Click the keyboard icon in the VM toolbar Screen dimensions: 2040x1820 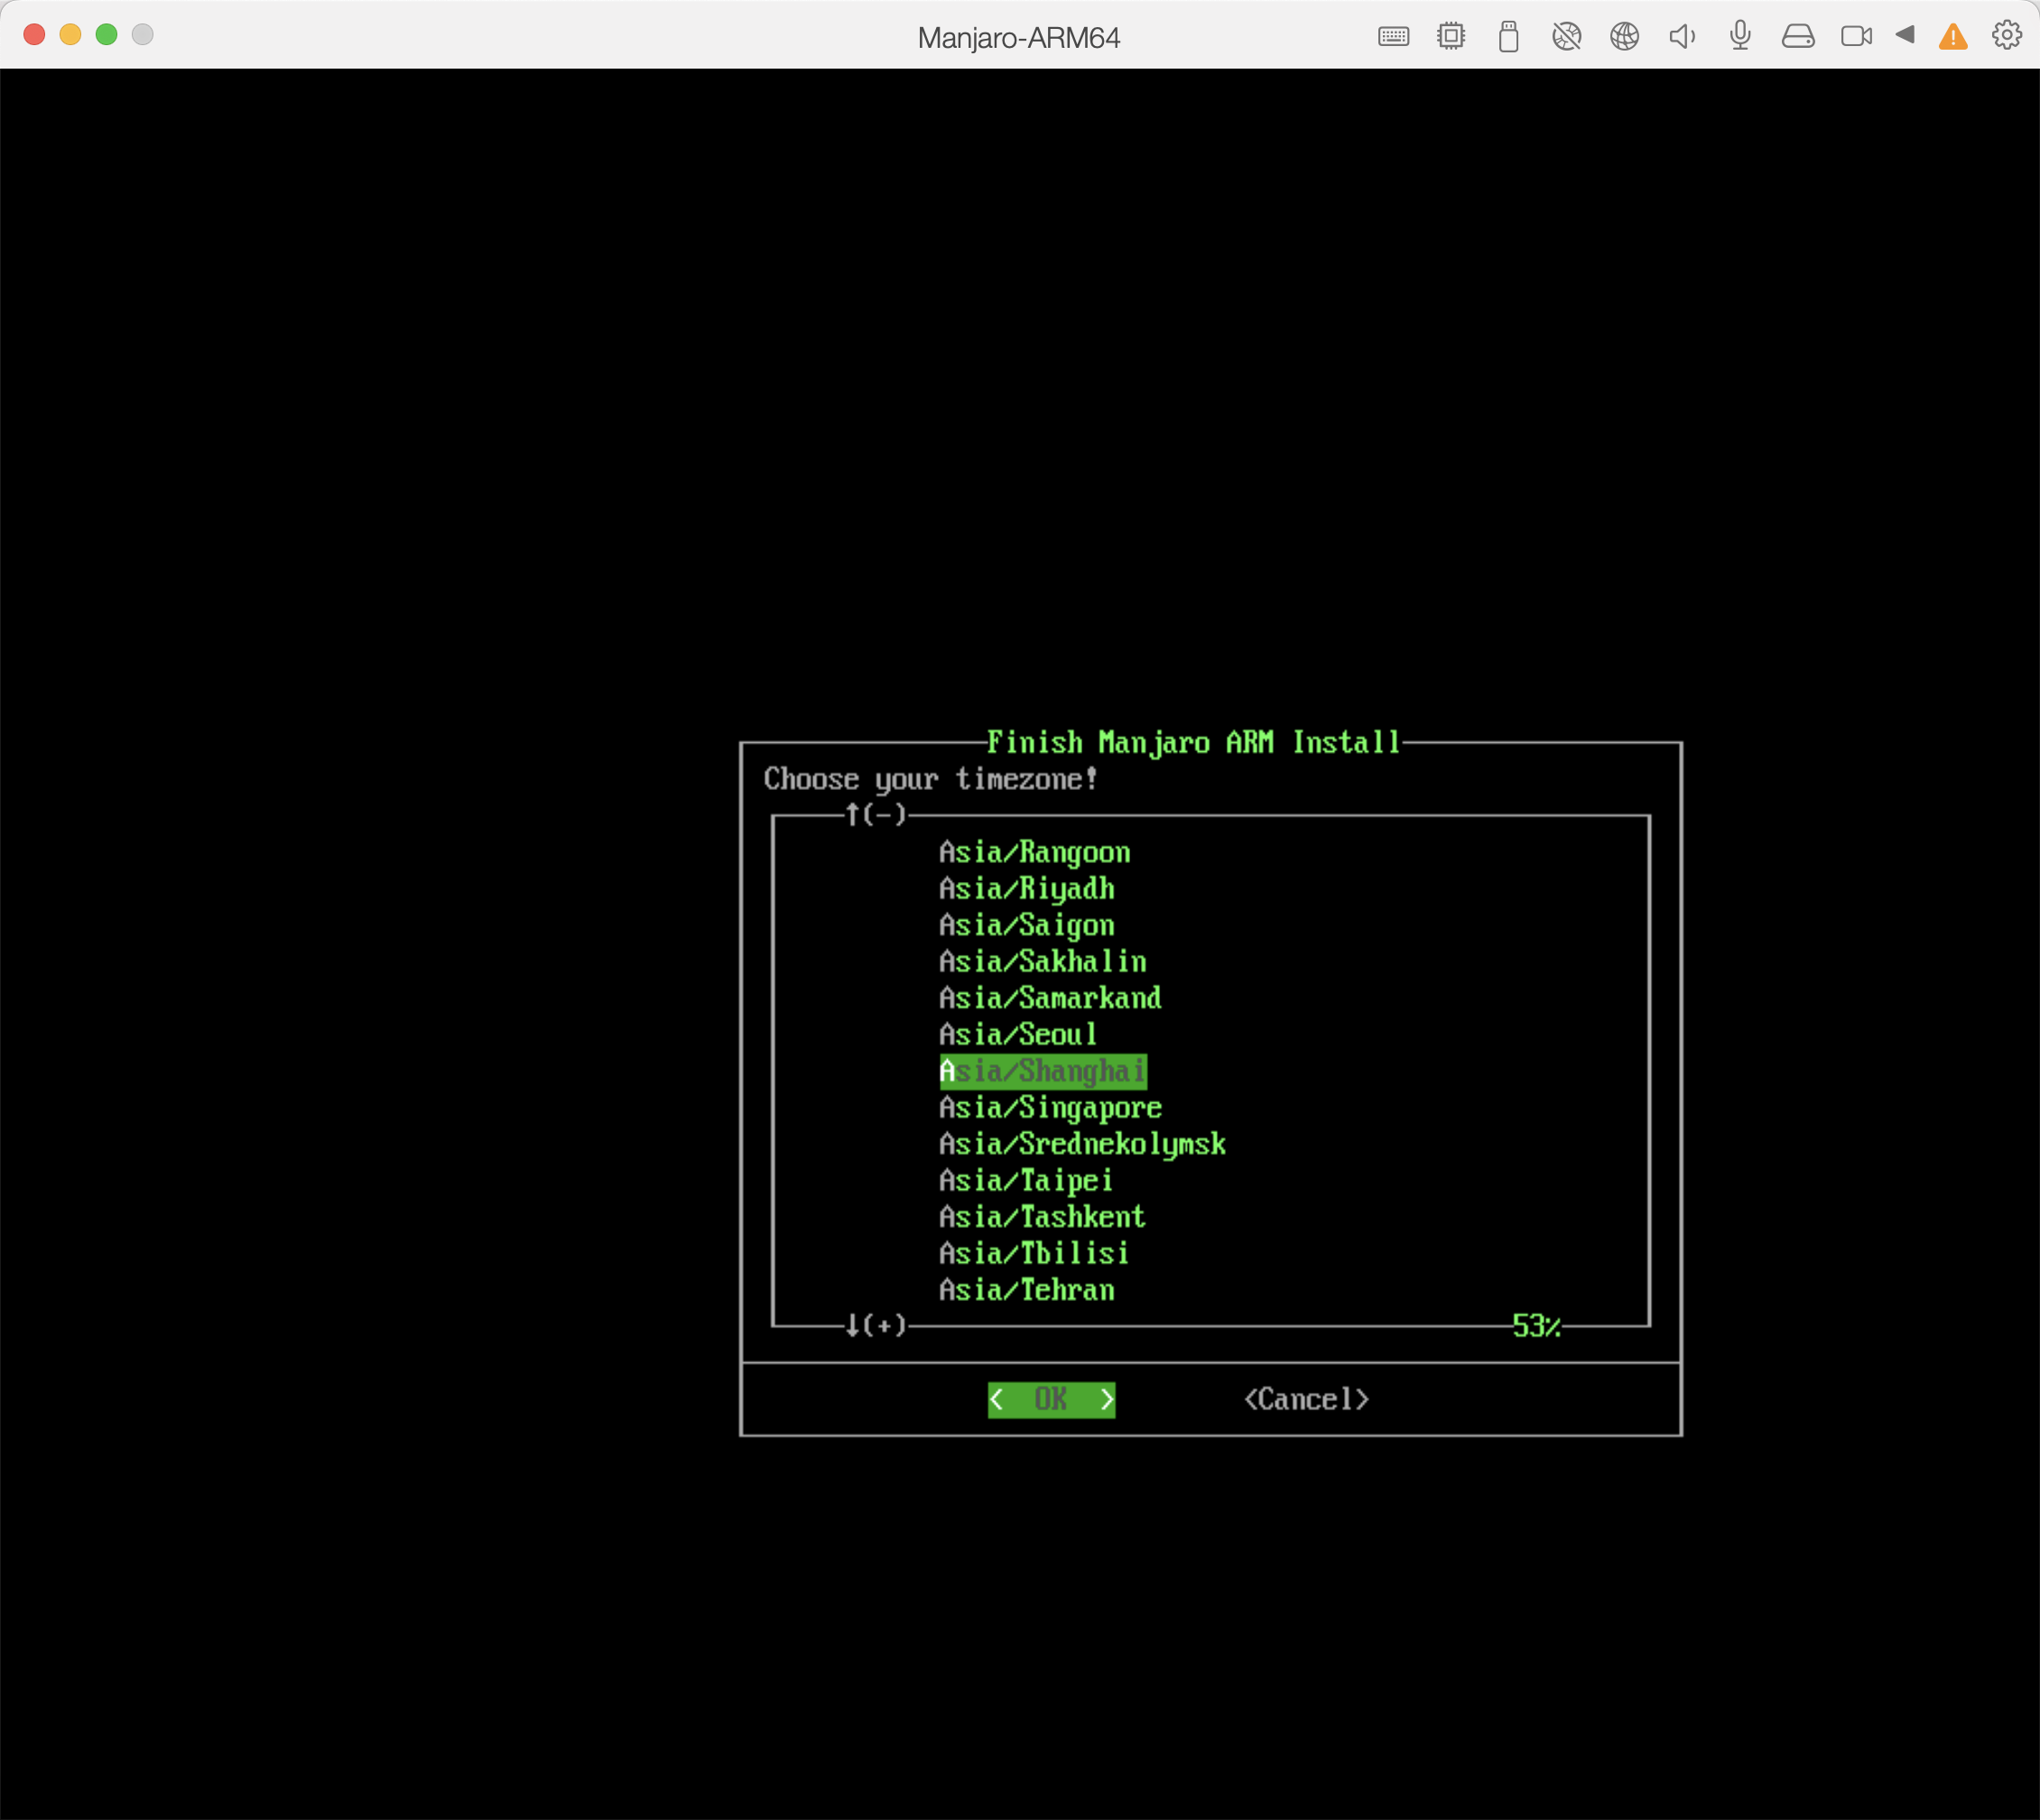click(x=1393, y=37)
